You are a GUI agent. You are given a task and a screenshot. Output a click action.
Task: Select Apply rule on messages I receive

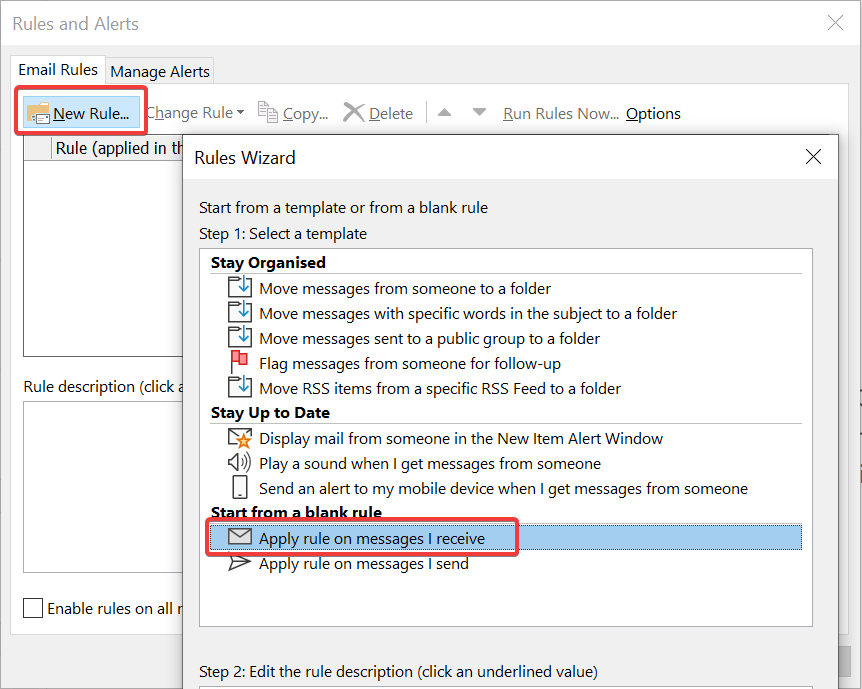pyautogui.click(x=371, y=538)
